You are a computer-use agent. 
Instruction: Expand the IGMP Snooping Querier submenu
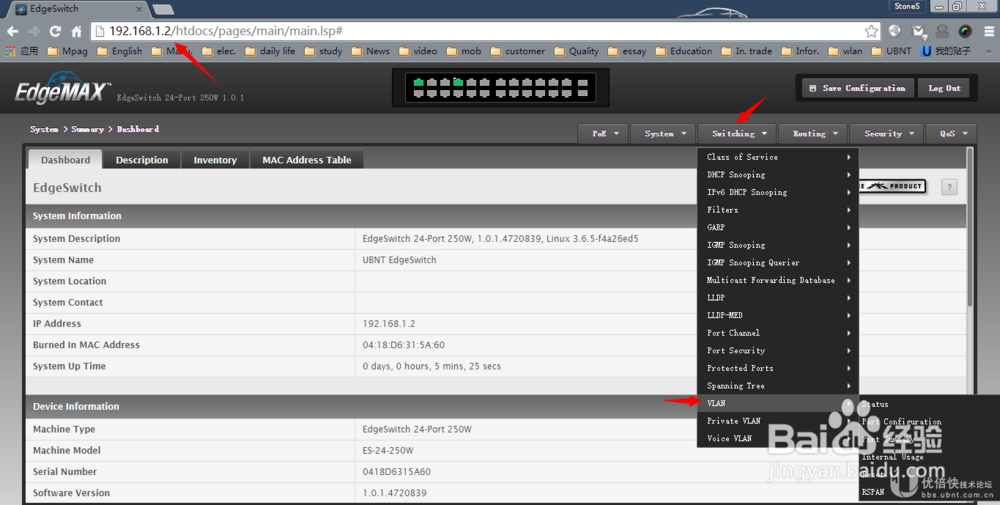tap(777, 263)
